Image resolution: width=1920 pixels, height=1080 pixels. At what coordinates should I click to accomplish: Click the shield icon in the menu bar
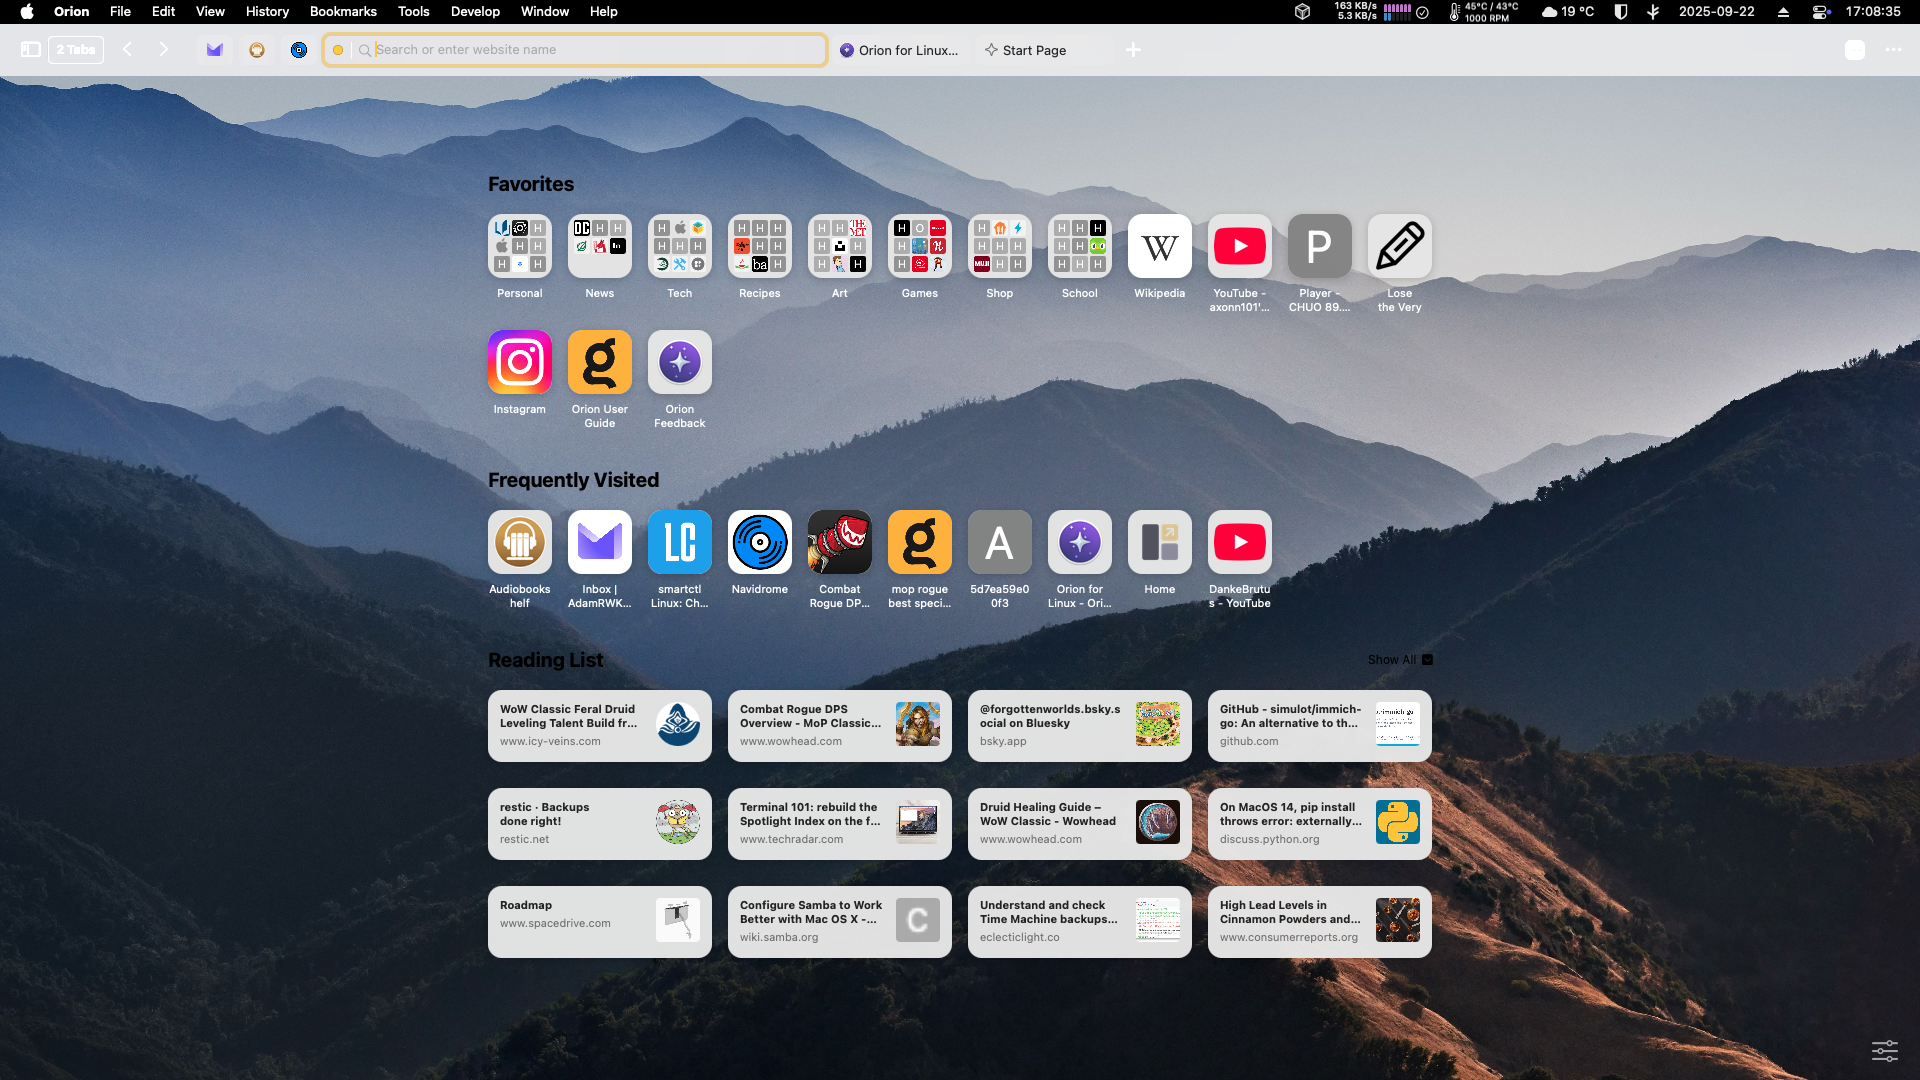pos(1620,12)
